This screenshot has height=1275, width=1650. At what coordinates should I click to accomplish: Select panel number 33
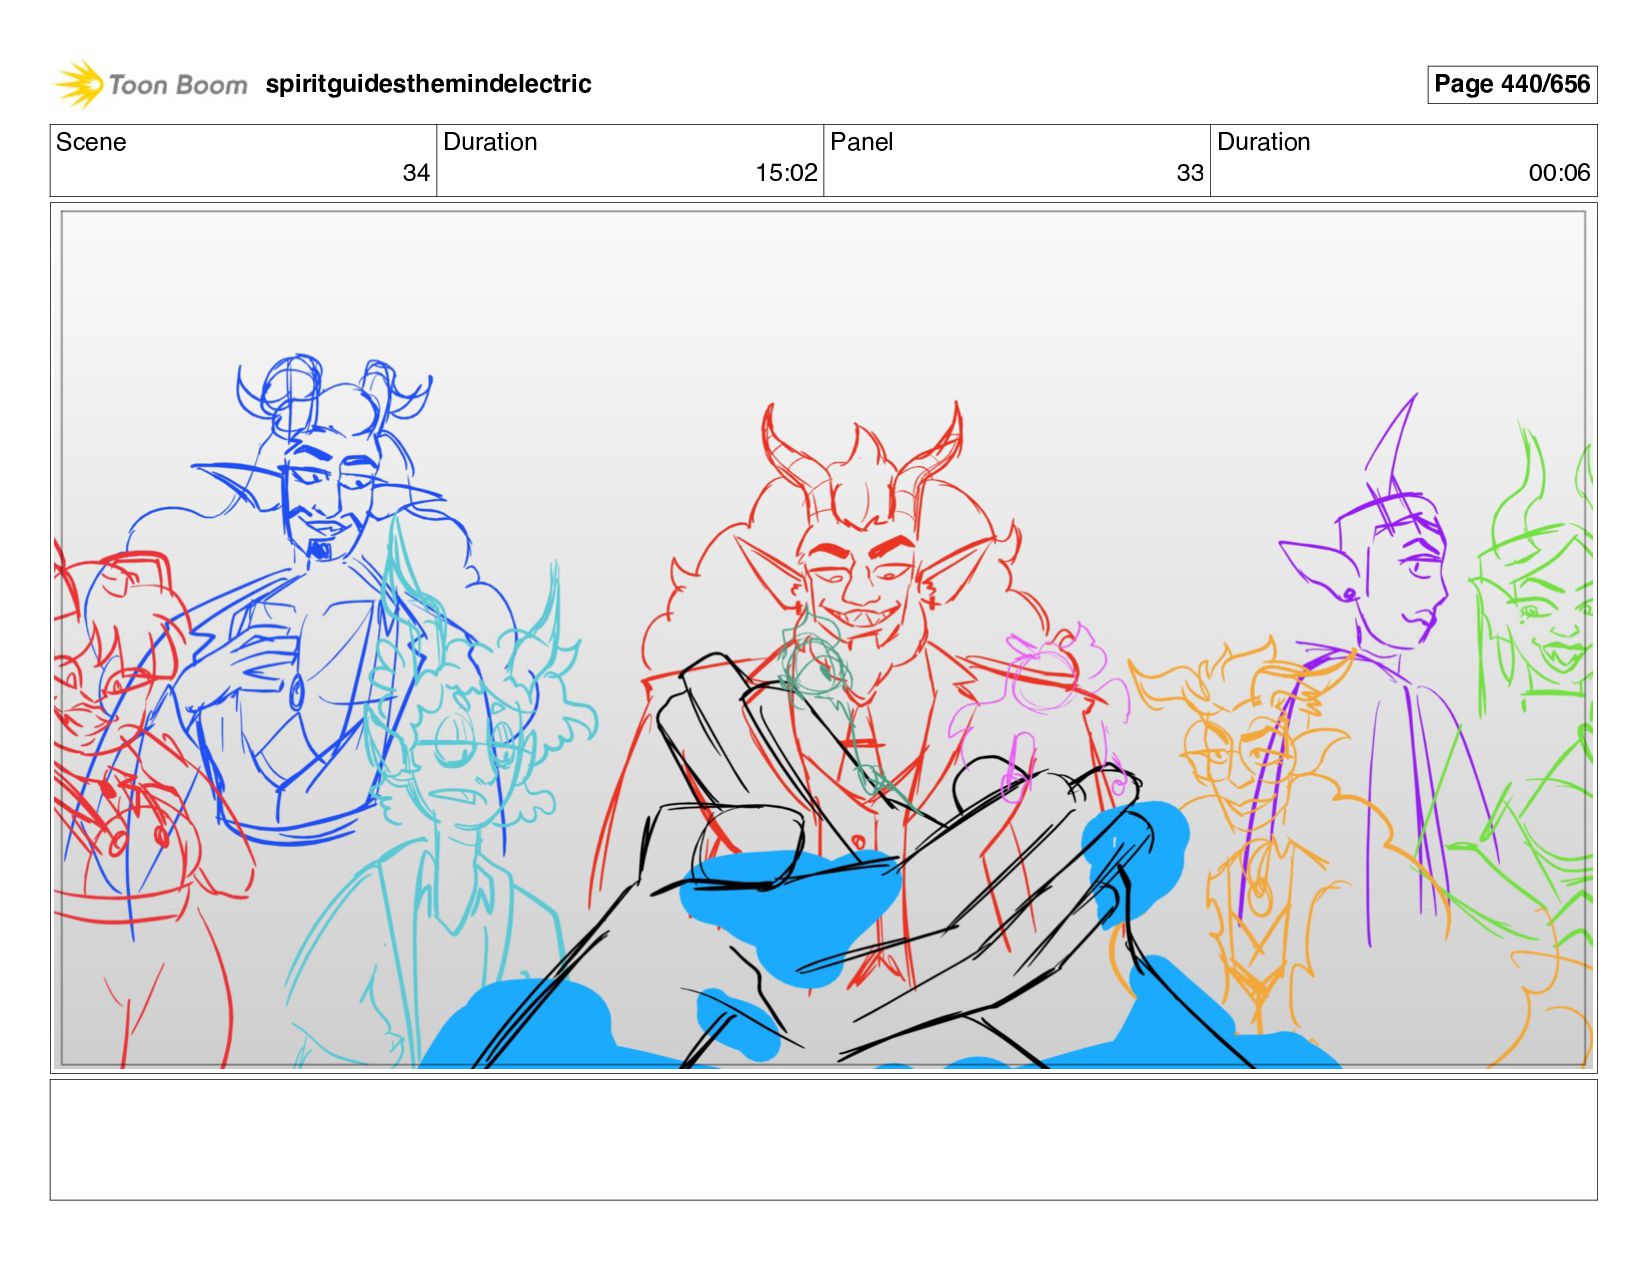[x=1190, y=173]
